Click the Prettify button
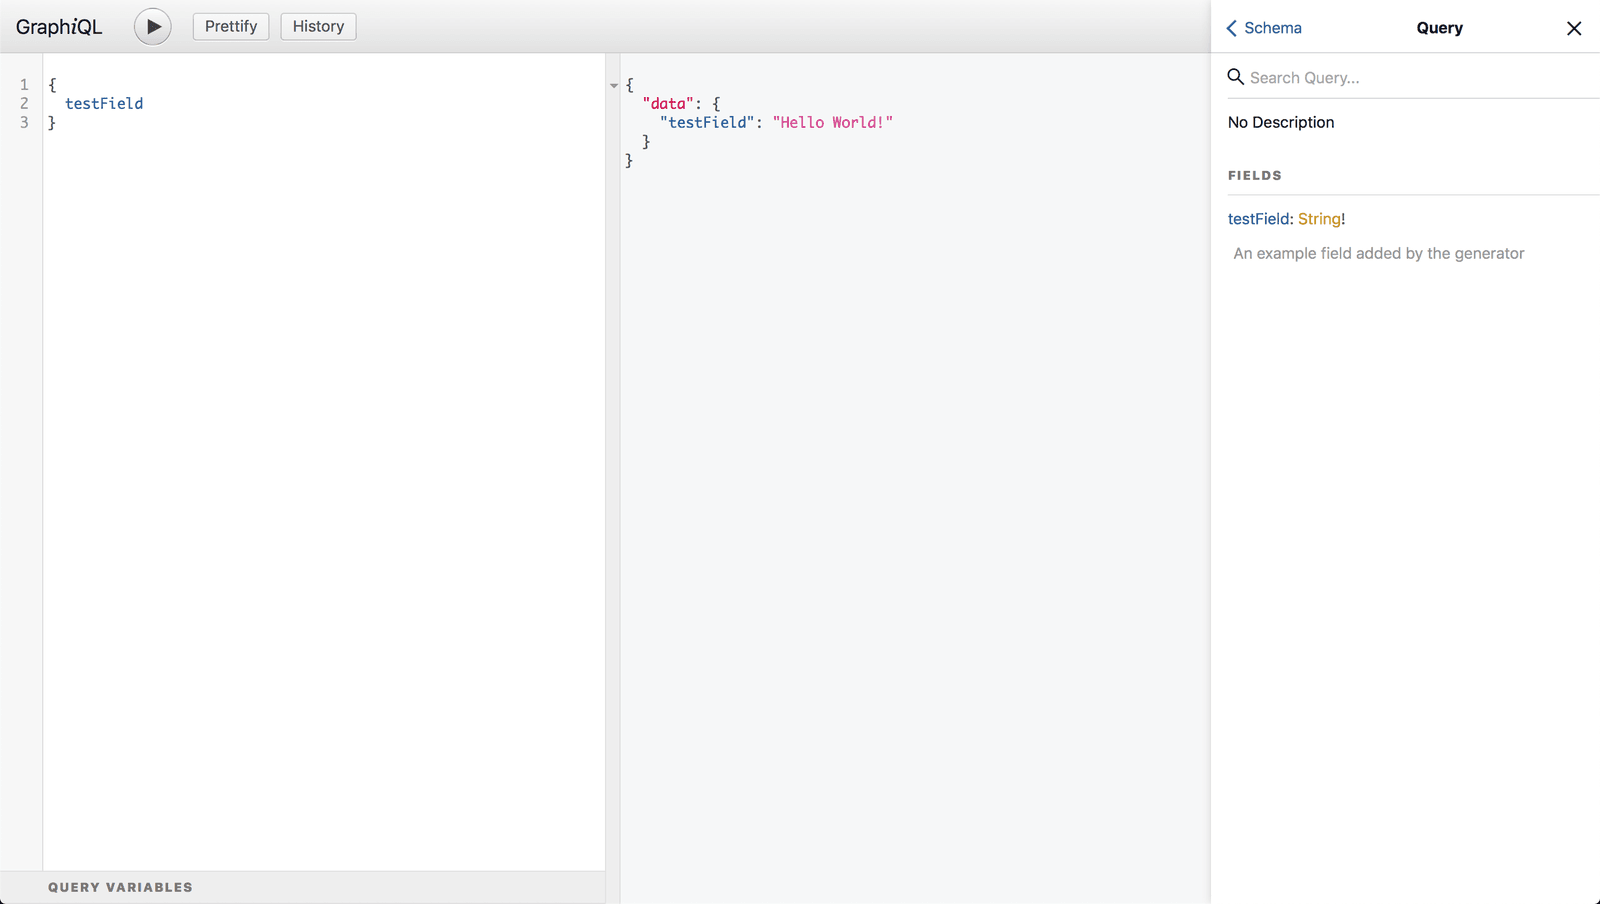 (x=230, y=26)
